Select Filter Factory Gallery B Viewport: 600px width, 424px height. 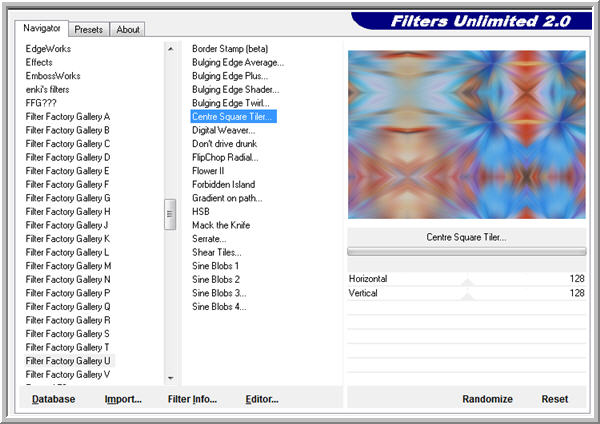point(68,130)
